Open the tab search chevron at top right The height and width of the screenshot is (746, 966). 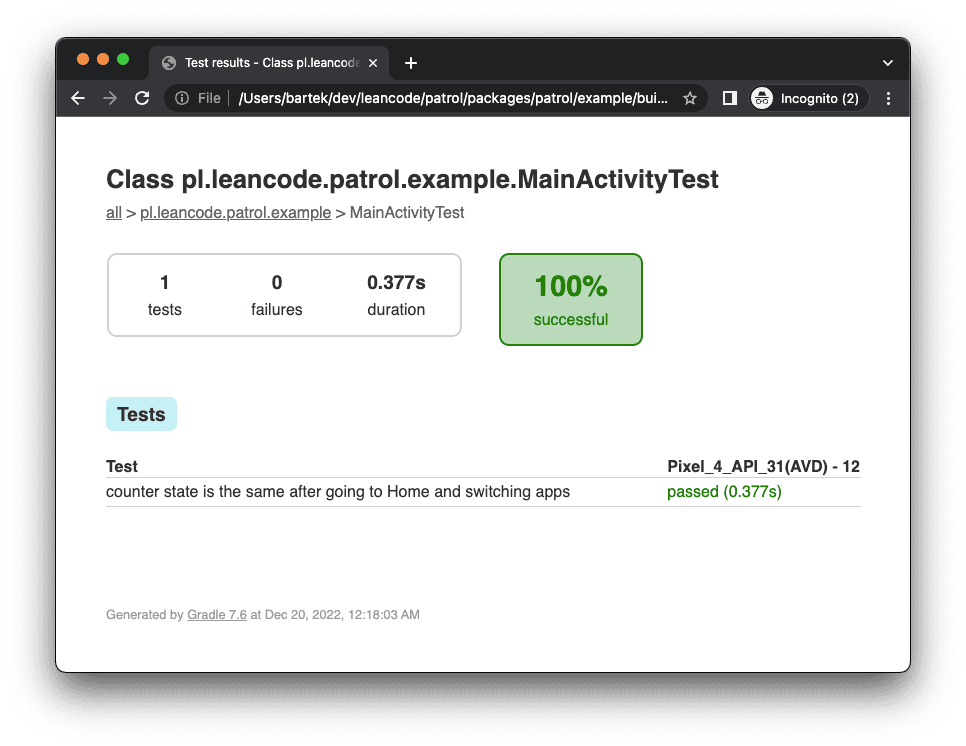click(887, 62)
